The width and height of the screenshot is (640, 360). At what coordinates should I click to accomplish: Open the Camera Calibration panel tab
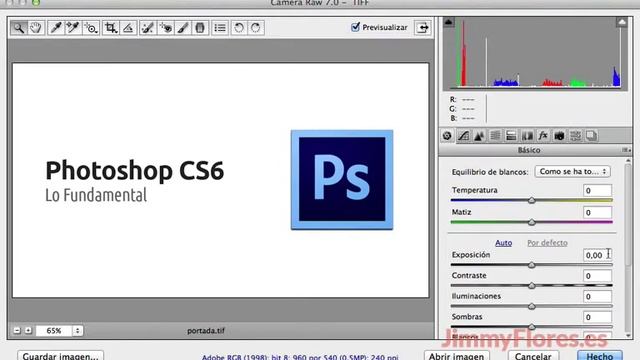point(559,136)
